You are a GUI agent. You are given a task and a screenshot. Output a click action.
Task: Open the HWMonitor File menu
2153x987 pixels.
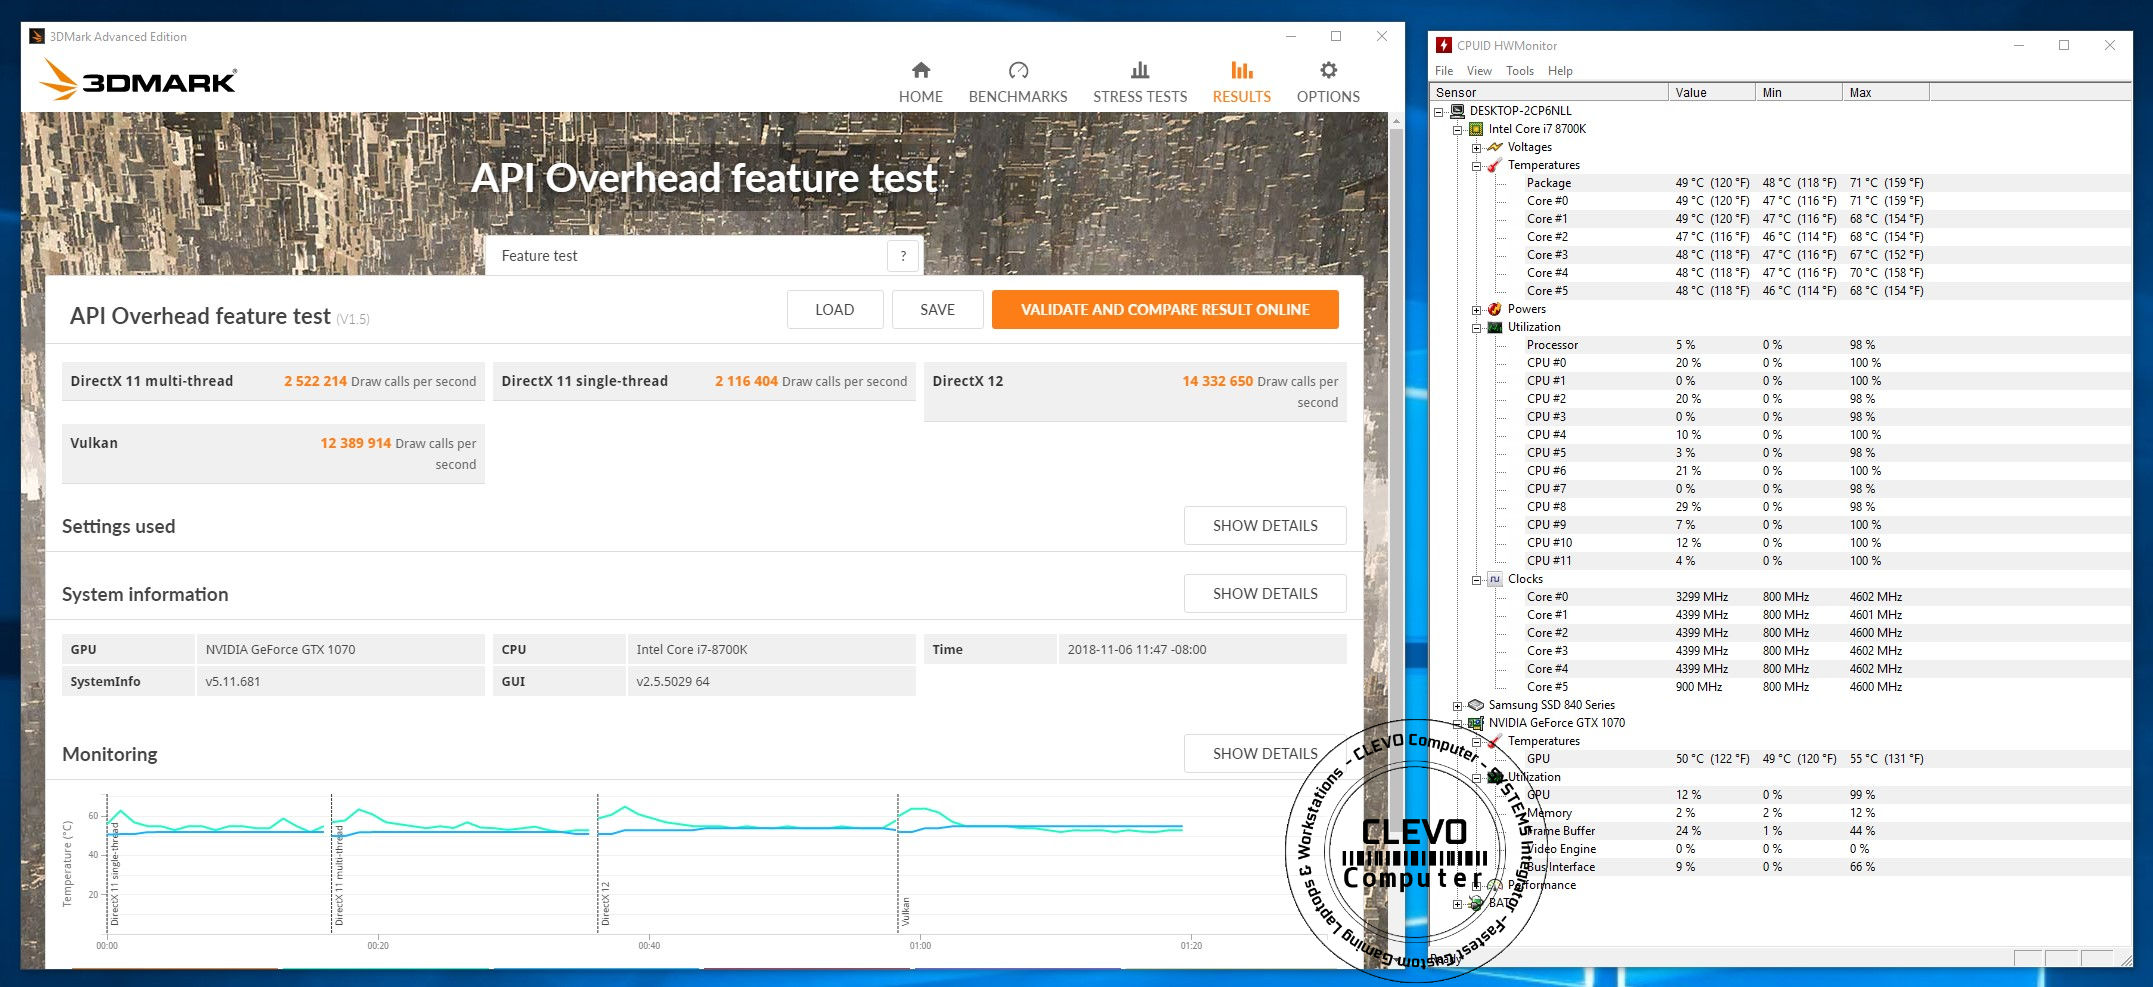click(1444, 71)
